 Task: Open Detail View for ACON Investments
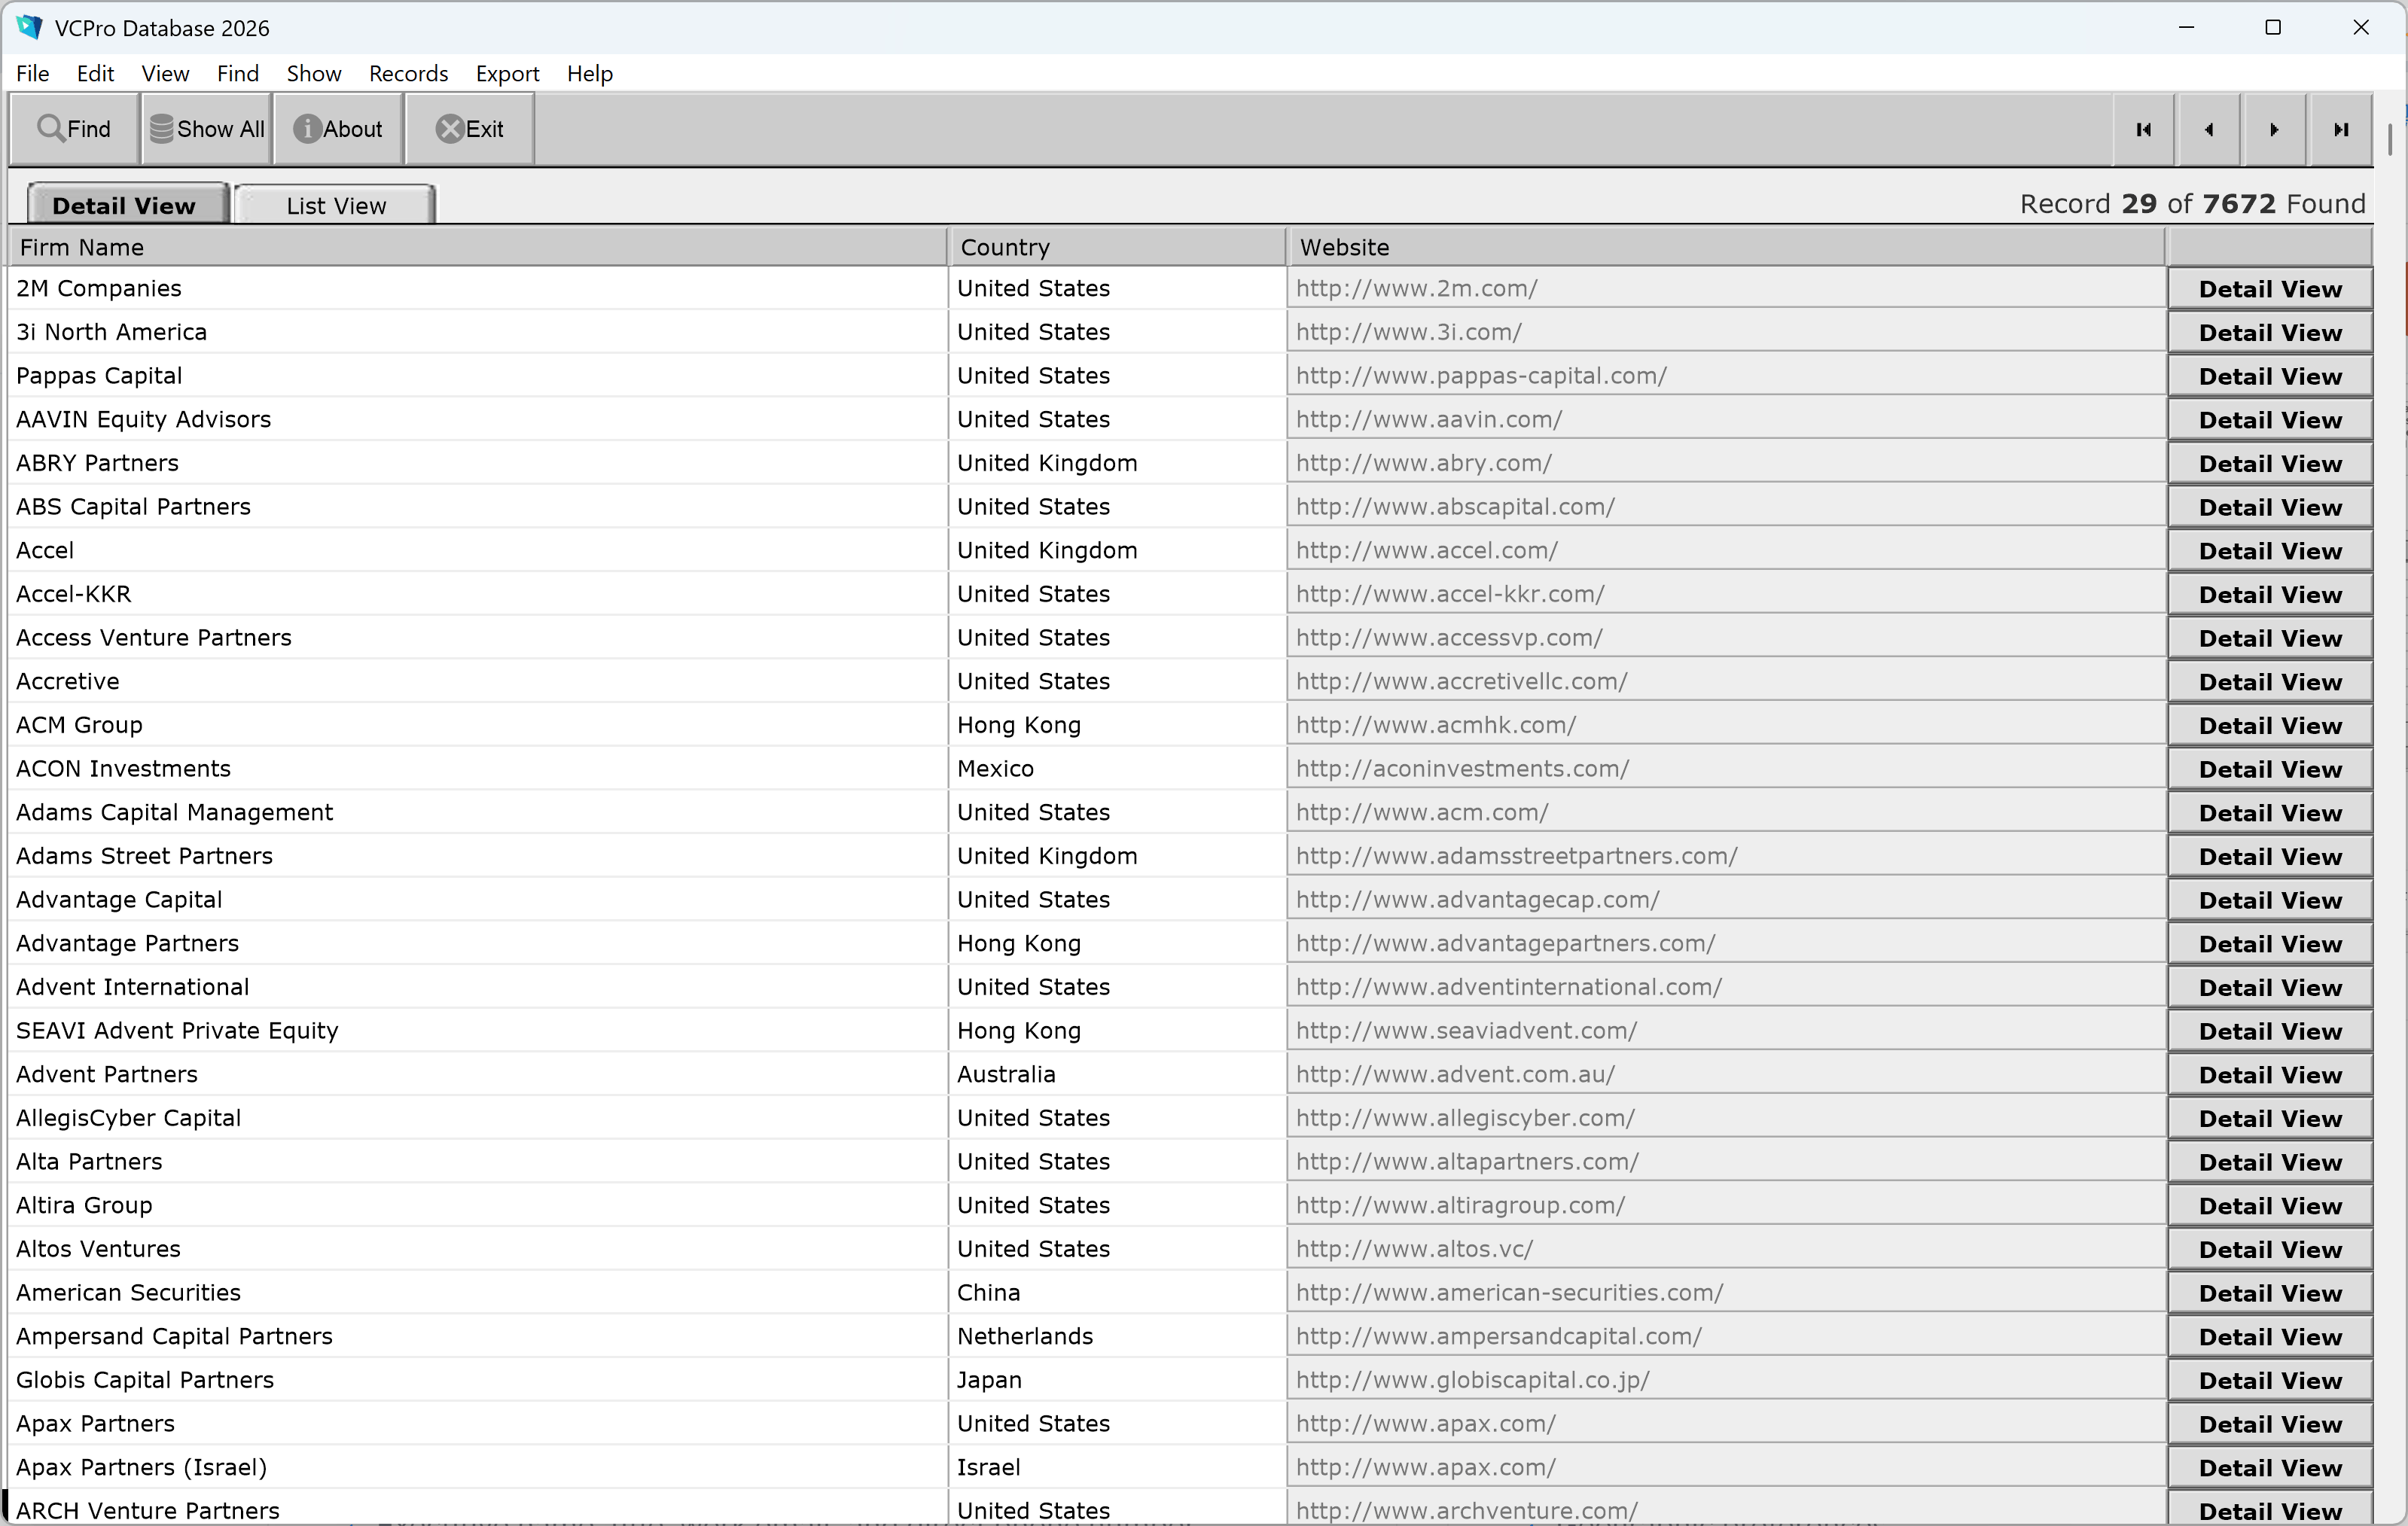coord(2270,769)
